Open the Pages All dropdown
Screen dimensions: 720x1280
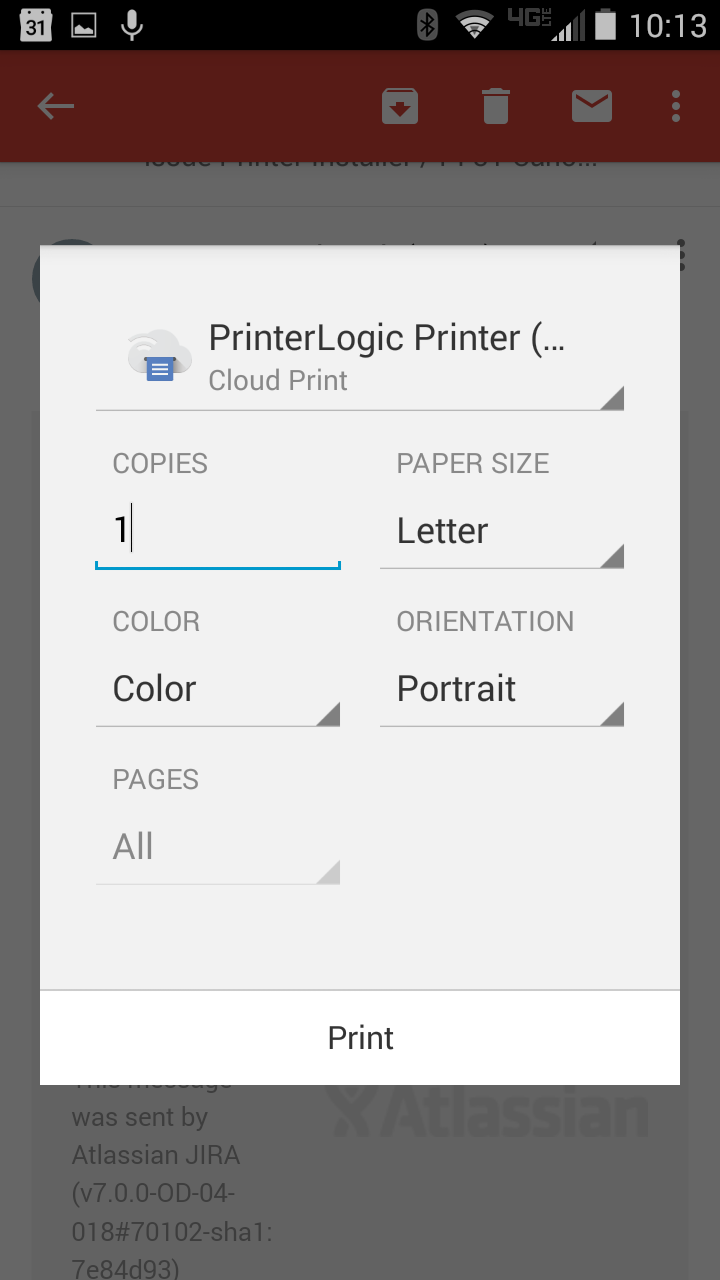[217, 847]
